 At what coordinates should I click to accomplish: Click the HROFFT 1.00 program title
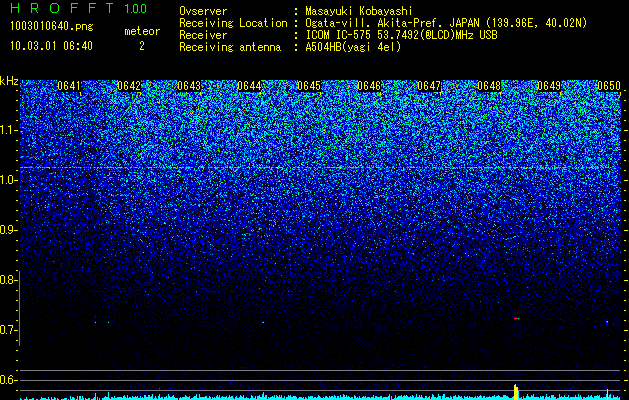[78, 8]
